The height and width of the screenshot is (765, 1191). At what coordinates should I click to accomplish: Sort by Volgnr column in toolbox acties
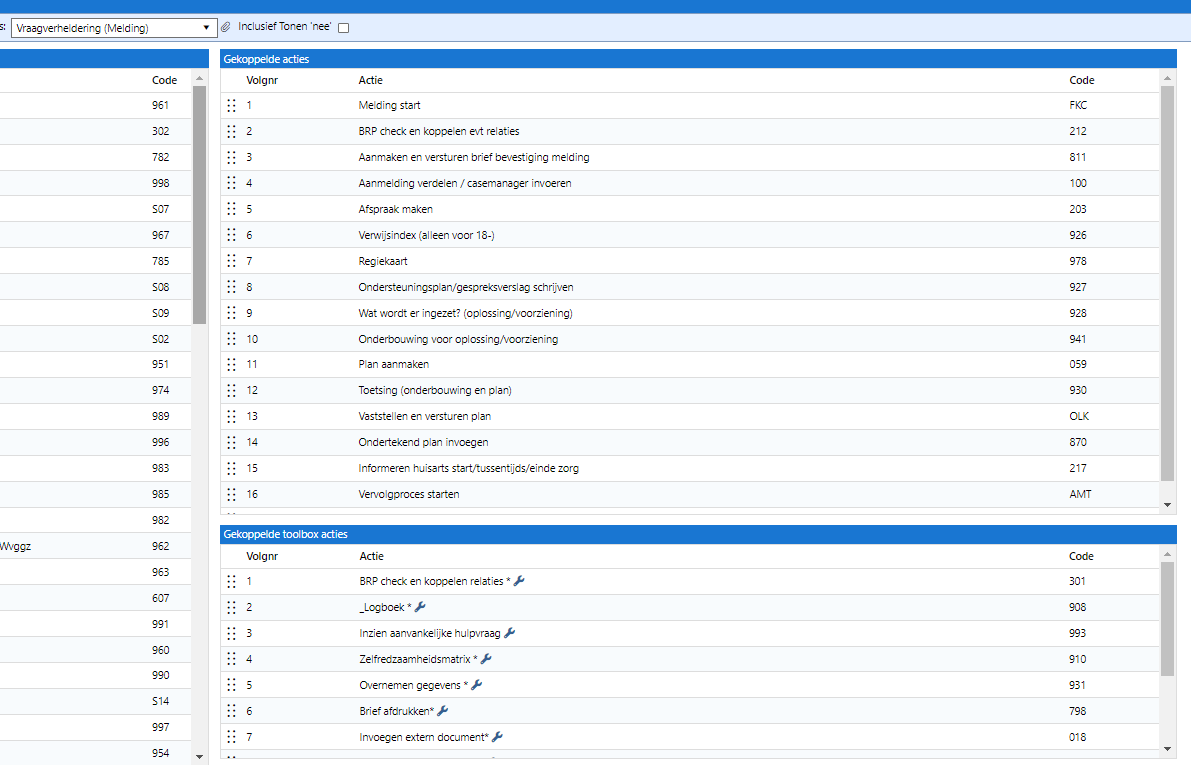261,556
